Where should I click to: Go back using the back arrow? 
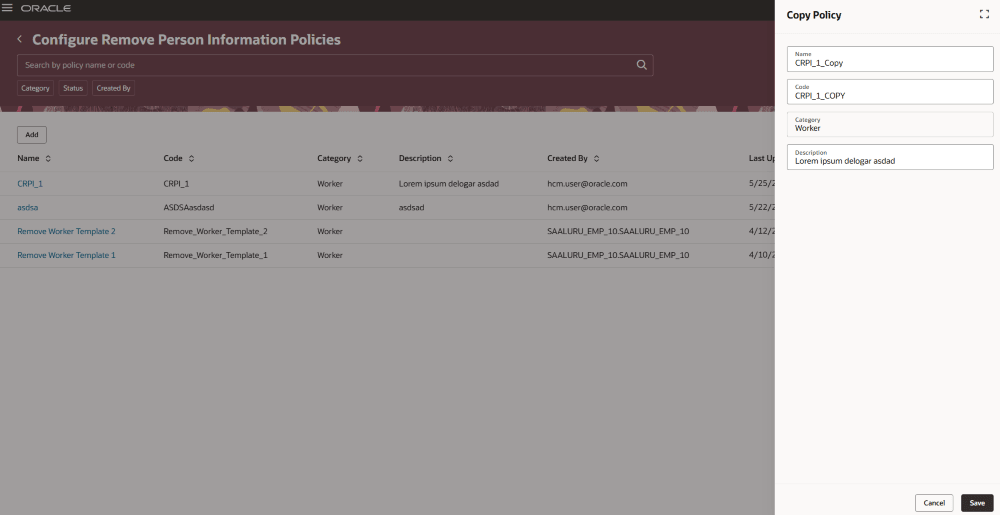[x=20, y=39]
